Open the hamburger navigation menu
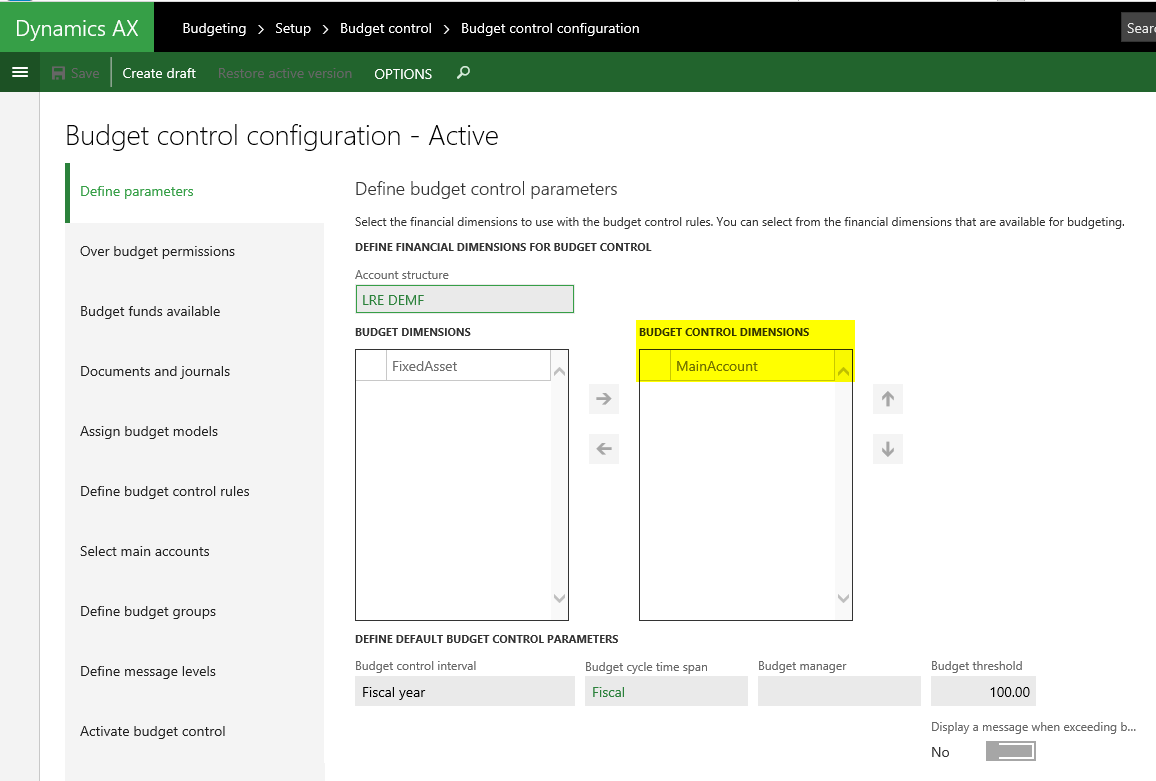 click(x=19, y=72)
